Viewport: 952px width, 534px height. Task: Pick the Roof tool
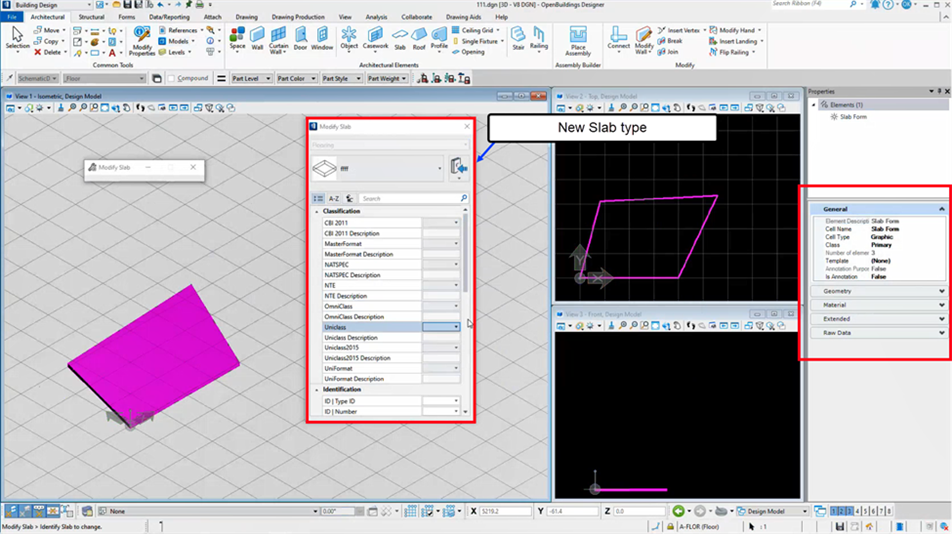[x=419, y=38]
